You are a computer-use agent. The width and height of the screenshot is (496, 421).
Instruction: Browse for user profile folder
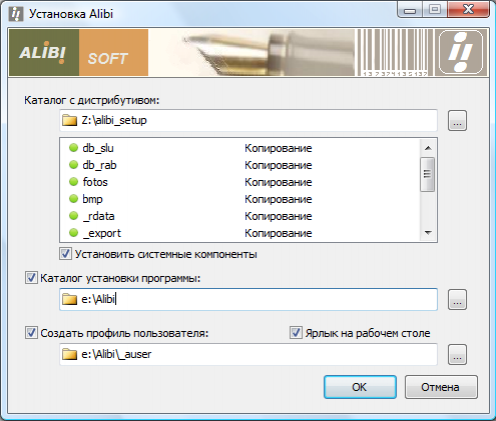tap(457, 354)
